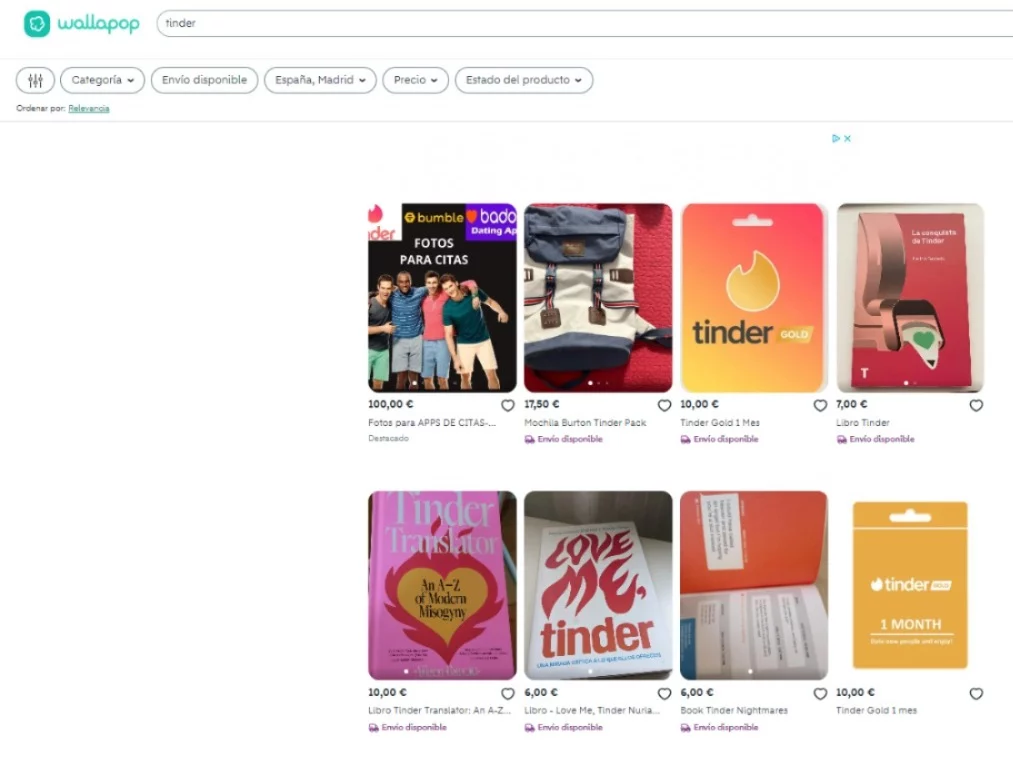Click the search field containing tinder
Screen dimensions: 1013x768
coord(580,23)
